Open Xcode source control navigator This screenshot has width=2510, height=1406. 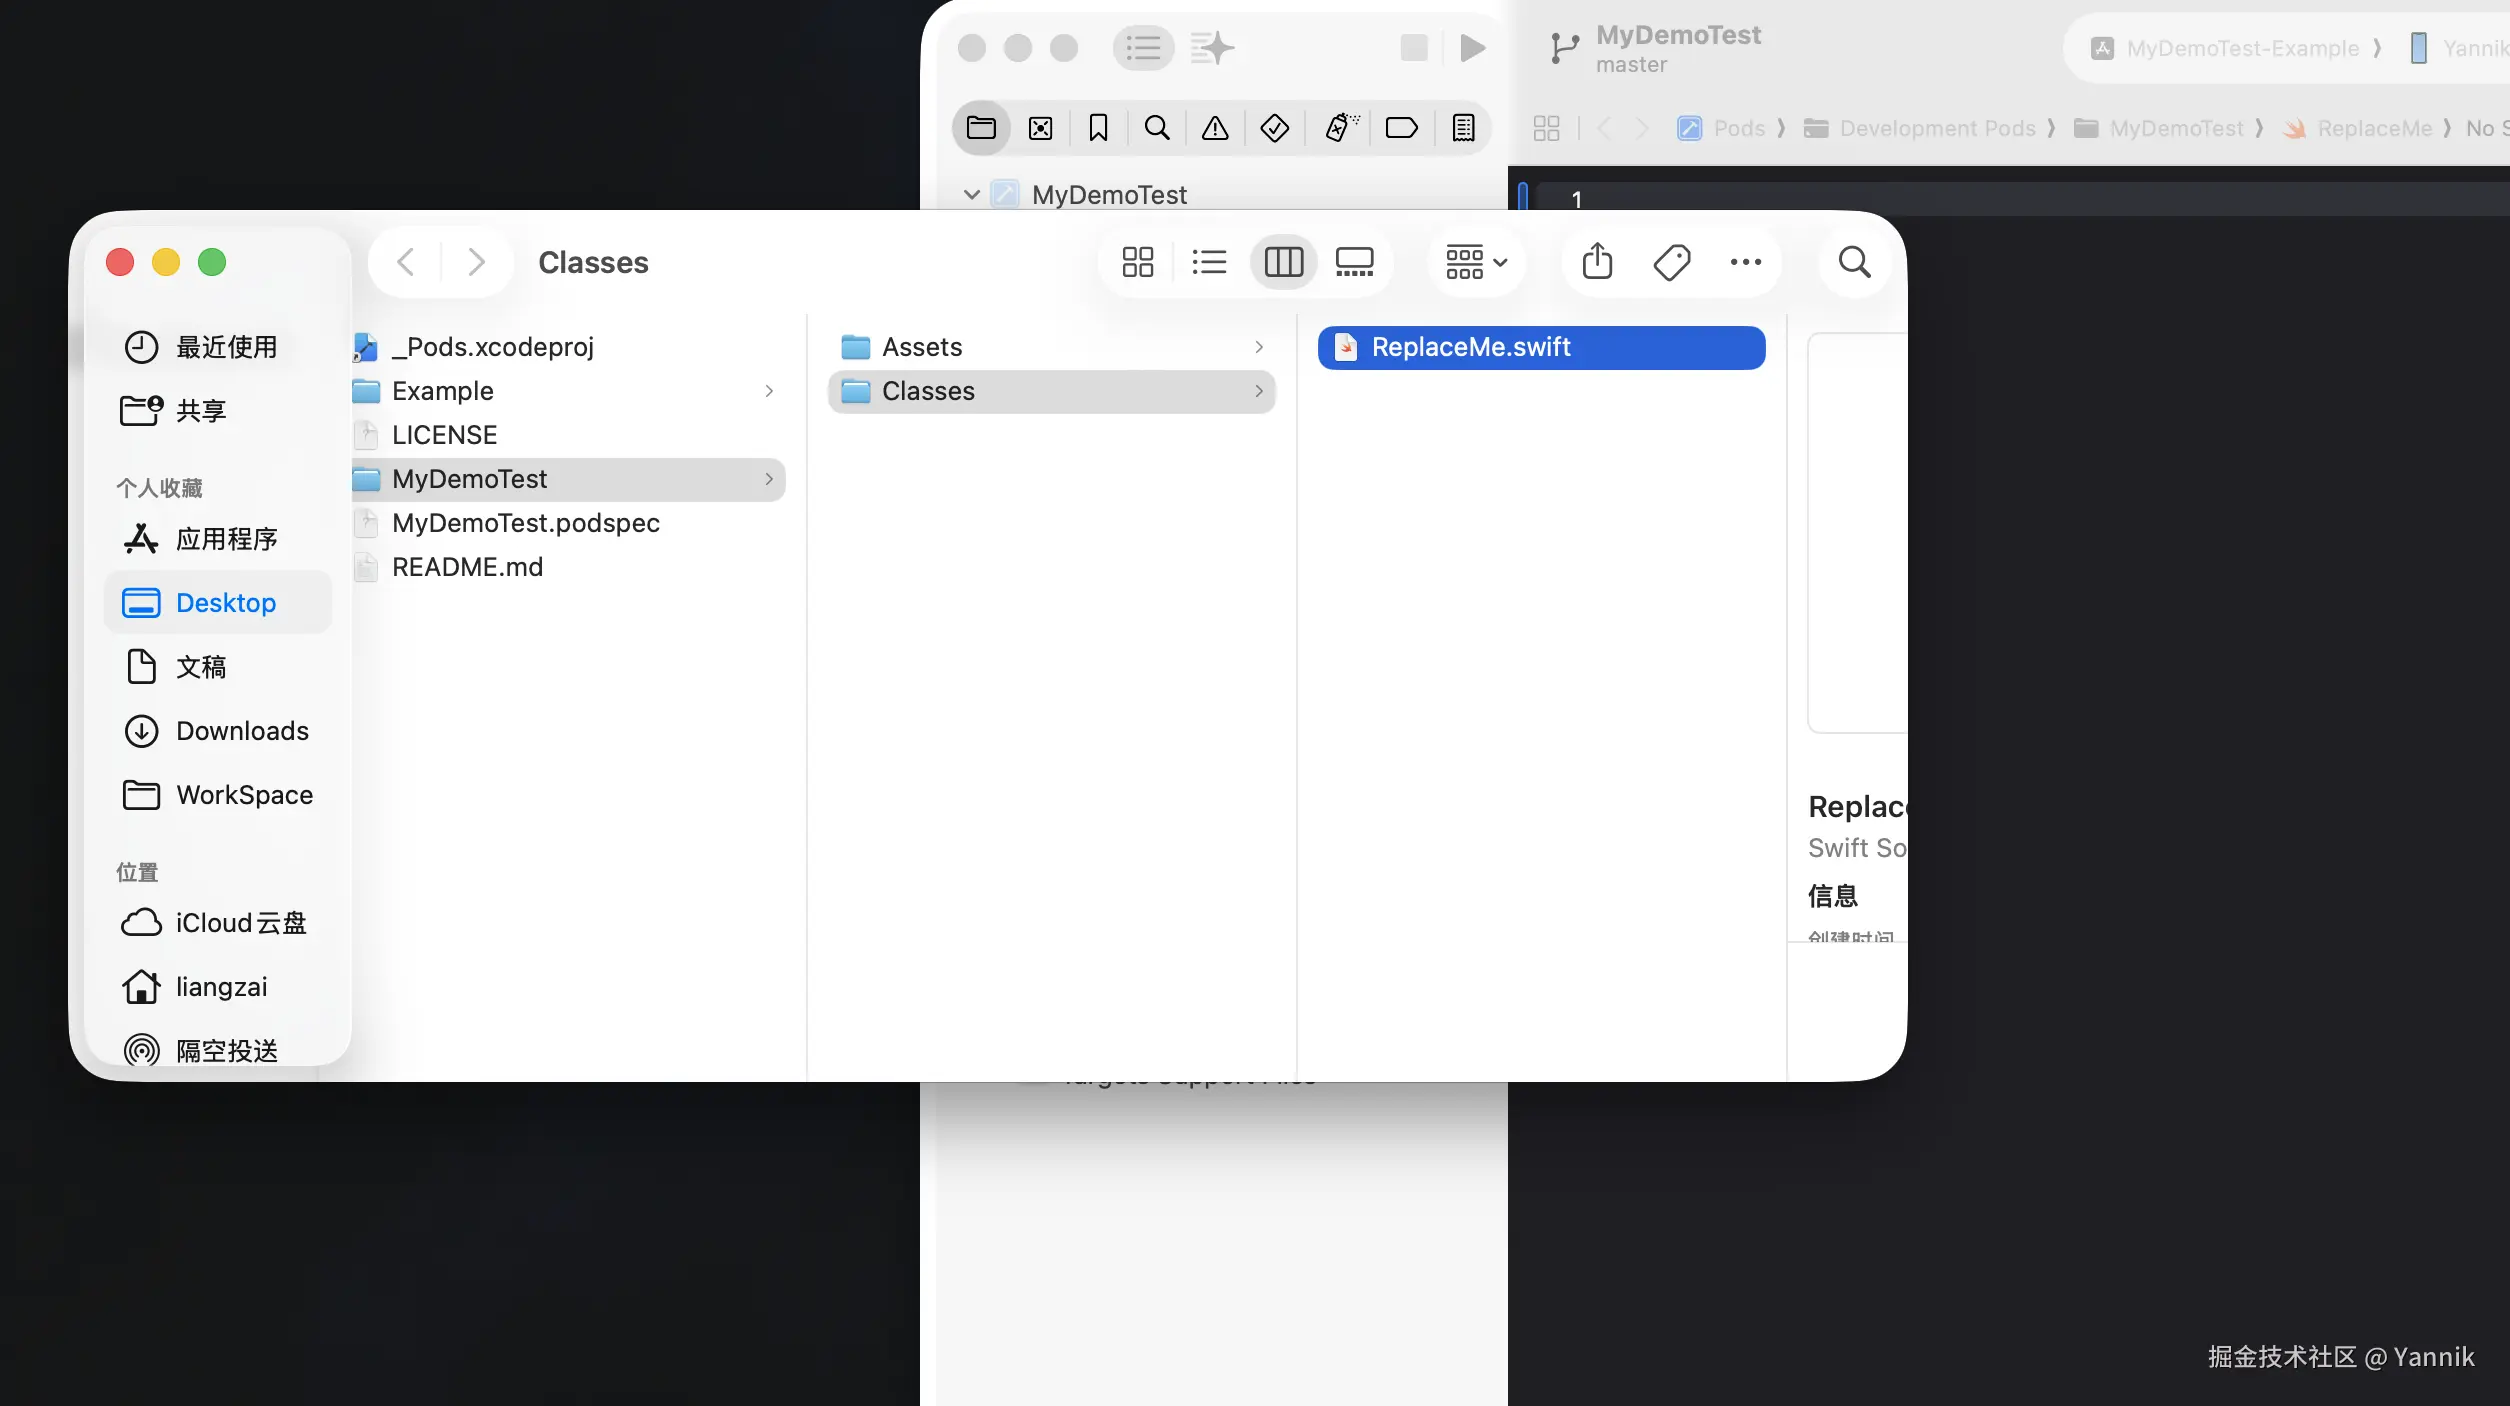(x=1040, y=128)
